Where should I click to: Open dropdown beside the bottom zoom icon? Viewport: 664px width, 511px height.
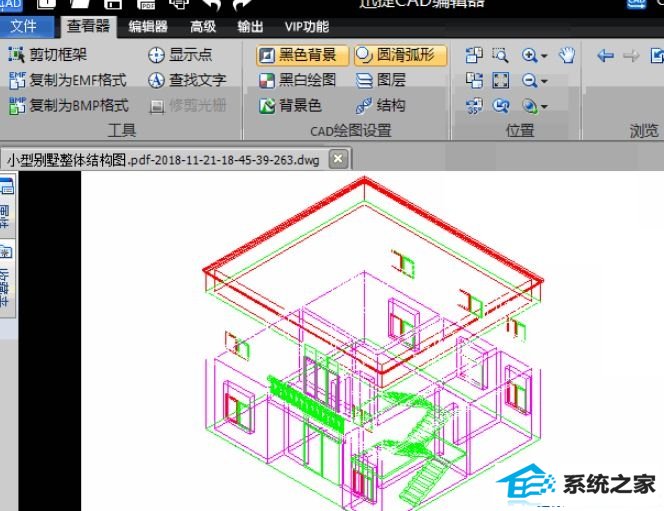tap(544, 106)
